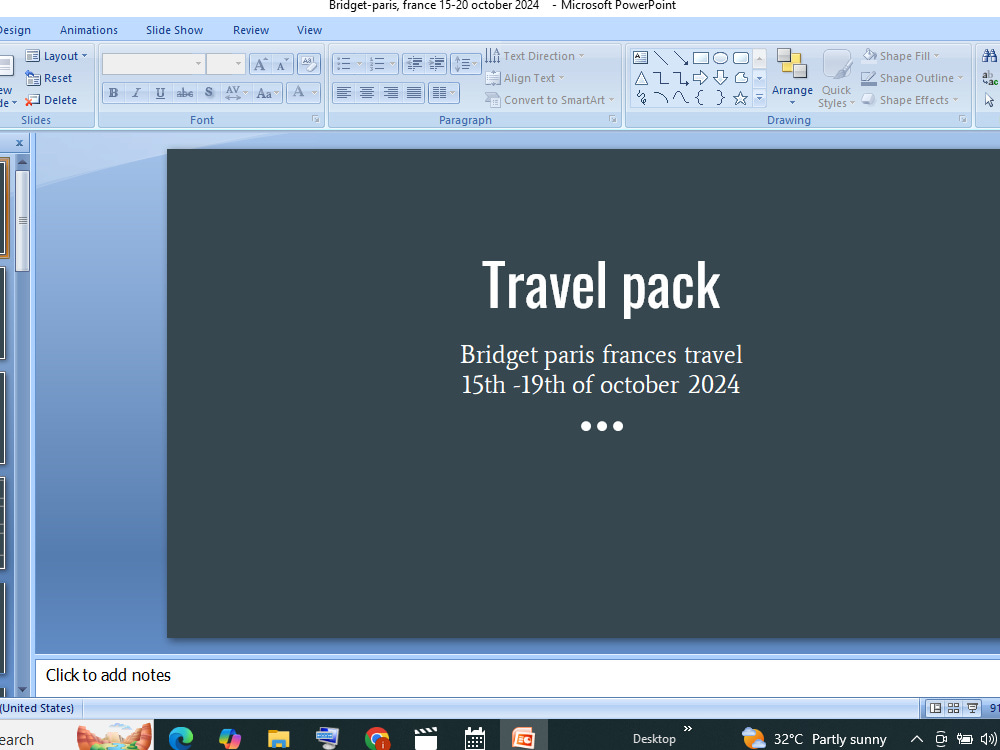The height and width of the screenshot is (750, 1000).
Task: Select the Left Brace shape
Action: pos(700,98)
